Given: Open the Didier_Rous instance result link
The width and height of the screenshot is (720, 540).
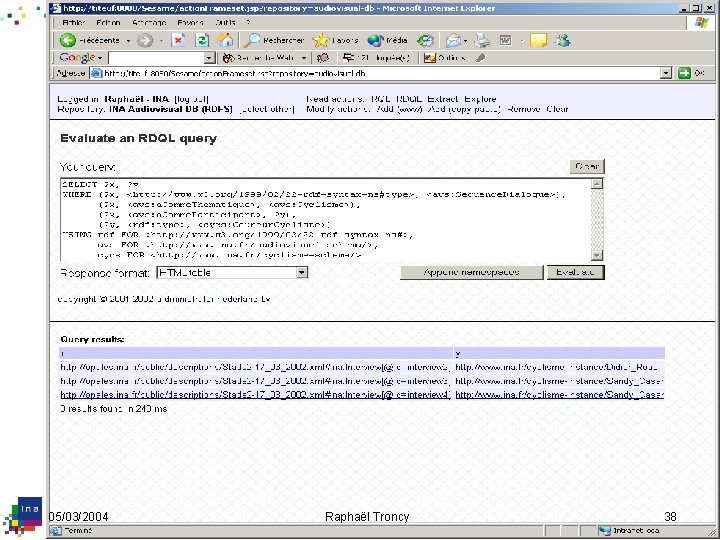Looking at the screenshot, I should coord(556,367).
